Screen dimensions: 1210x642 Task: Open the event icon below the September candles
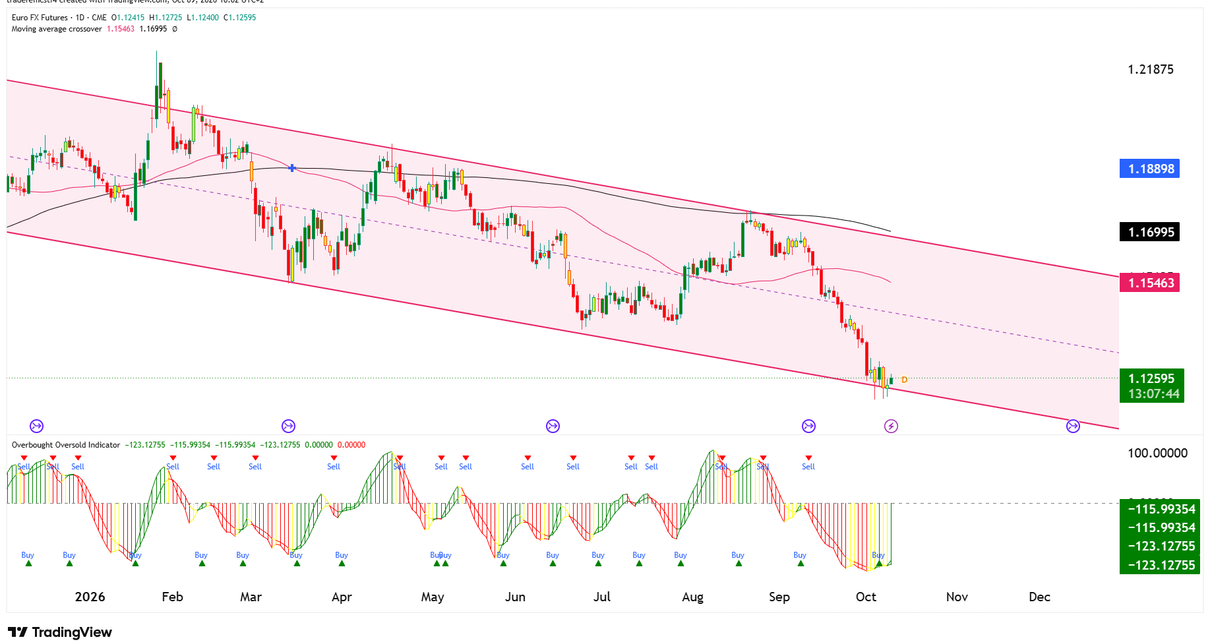(809, 426)
